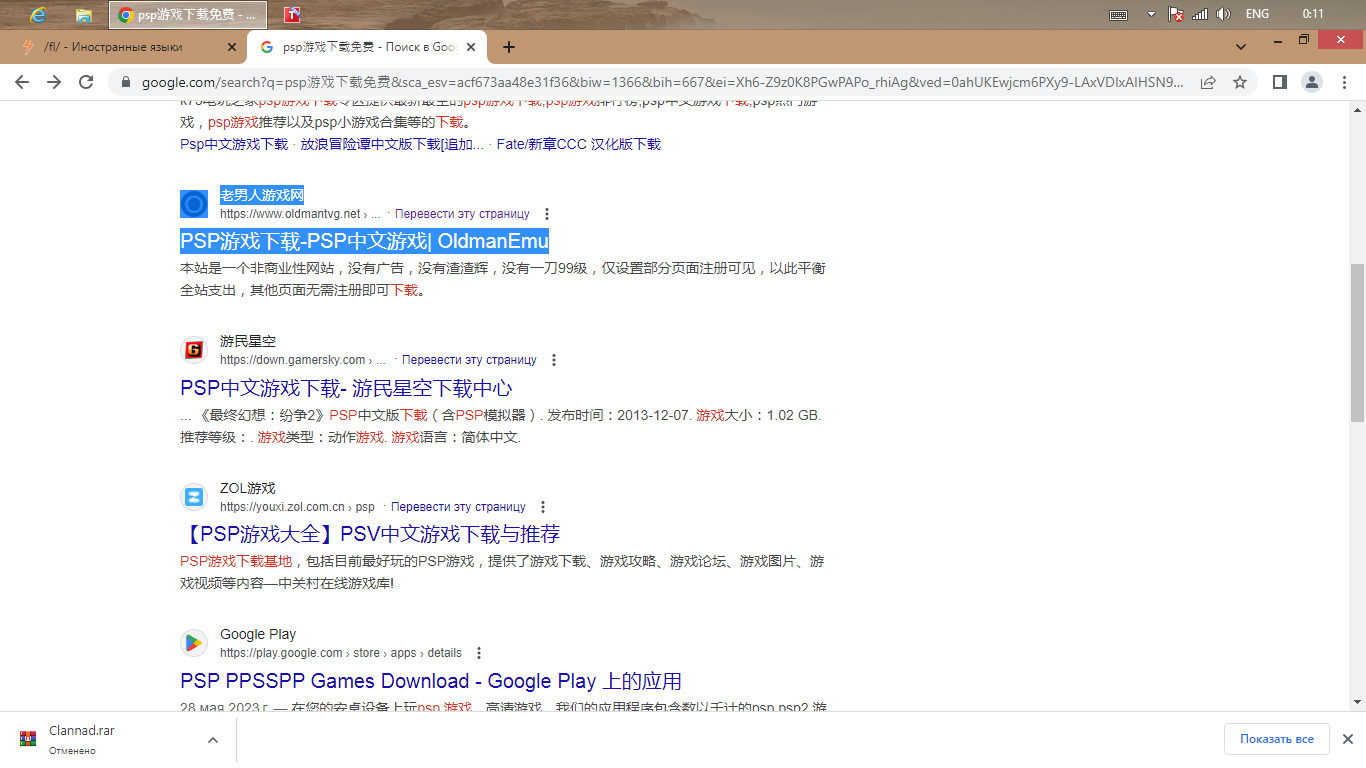The width and height of the screenshot is (1366, 768).
Task: Click the flag notification tray icon
Action: click(1177, 14)
